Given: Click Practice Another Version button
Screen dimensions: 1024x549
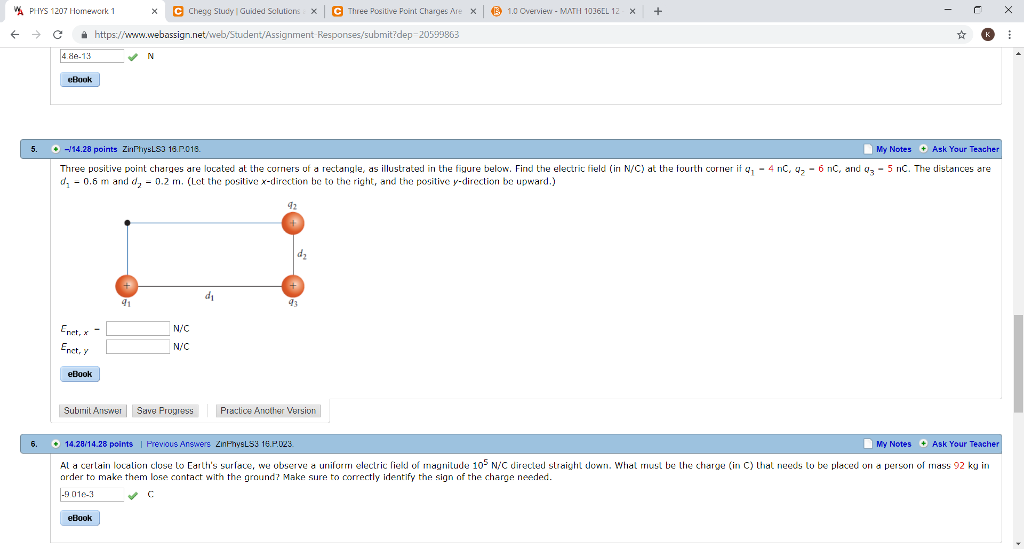Looking at the screenshot, I should click(x=268, y=411).
